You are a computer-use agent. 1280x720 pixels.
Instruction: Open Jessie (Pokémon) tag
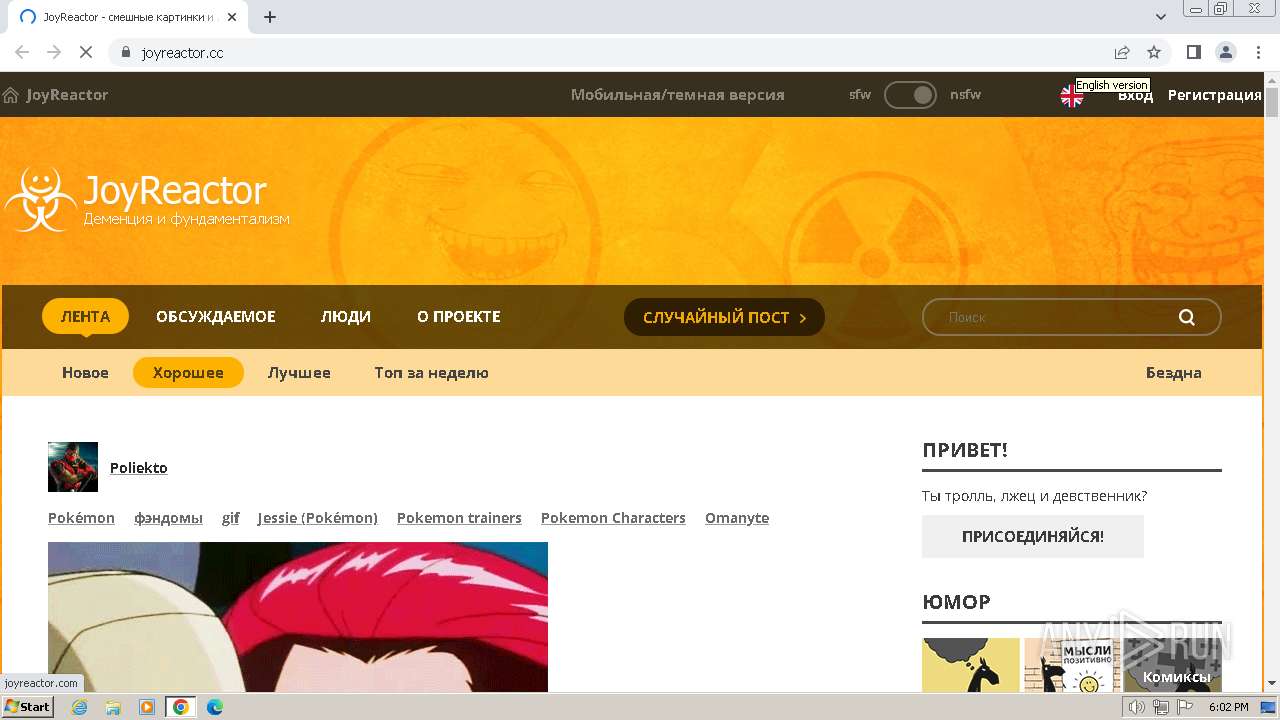pos(317,517)
